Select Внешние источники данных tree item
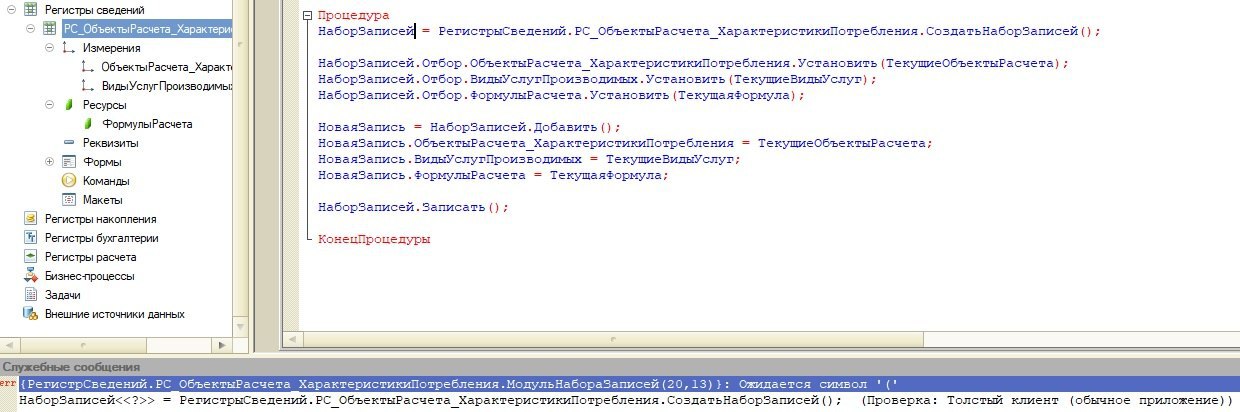 [114, 314]
